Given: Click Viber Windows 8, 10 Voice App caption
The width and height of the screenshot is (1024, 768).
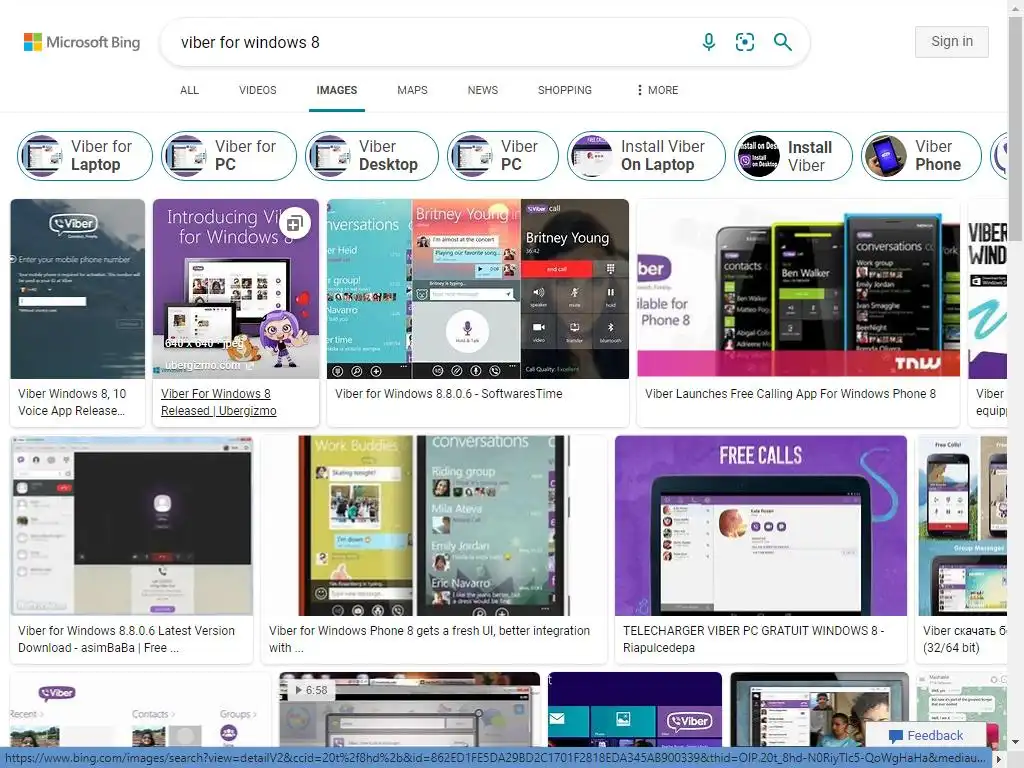Looking at the screenshot, I should tap(72, 402).
